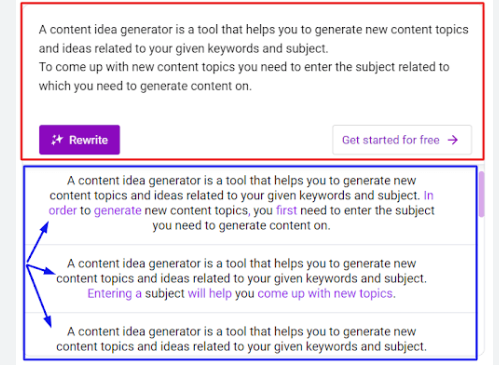
Task: Click the highlighted word 'first'
Action: pyautogui.click(x=286, y=210)
